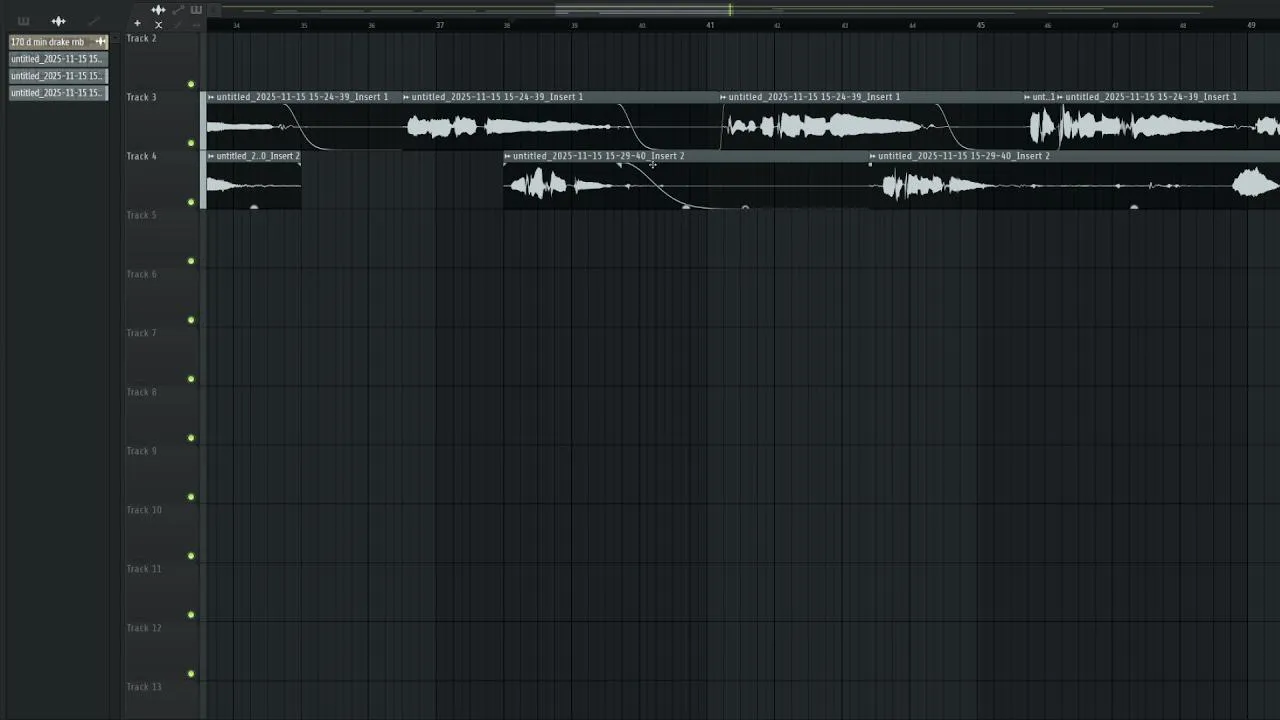Mute Track 3 with its green light
The width and height of the screenshot is (1280, 720).
[x=191, y=143]
